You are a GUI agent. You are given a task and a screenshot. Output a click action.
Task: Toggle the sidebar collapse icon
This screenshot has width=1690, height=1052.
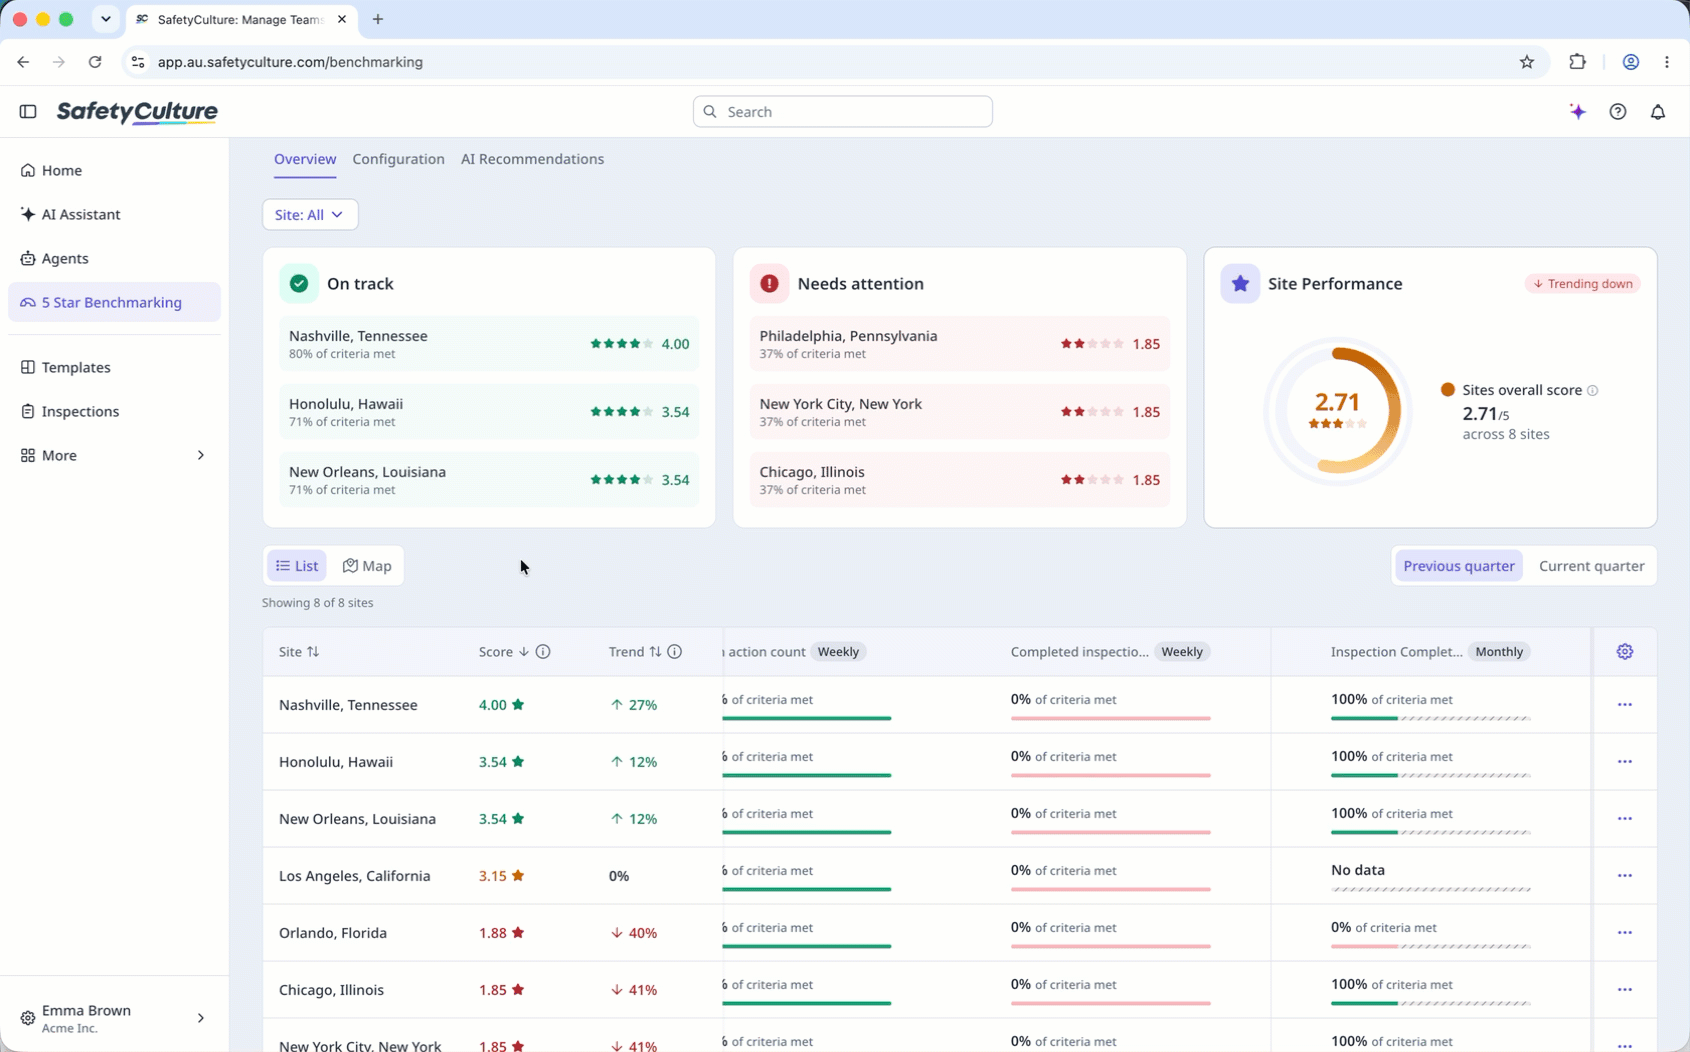pyautogui.click(x=28, y=111)
